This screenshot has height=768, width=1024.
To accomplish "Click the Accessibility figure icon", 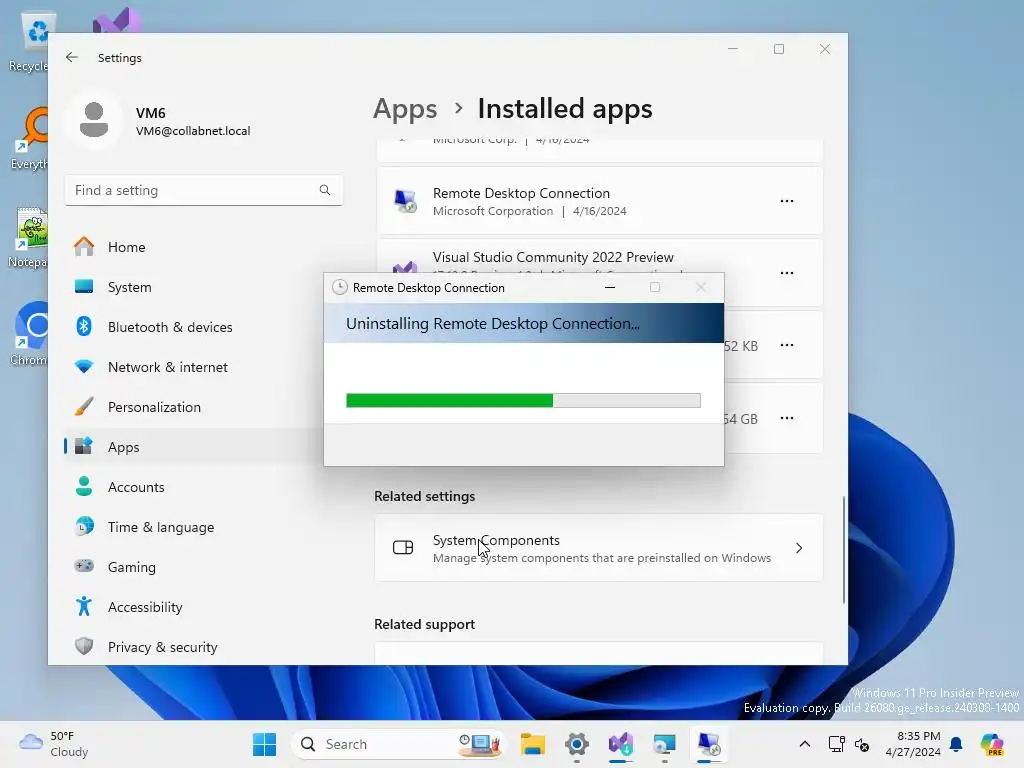I will pos(84,607).
